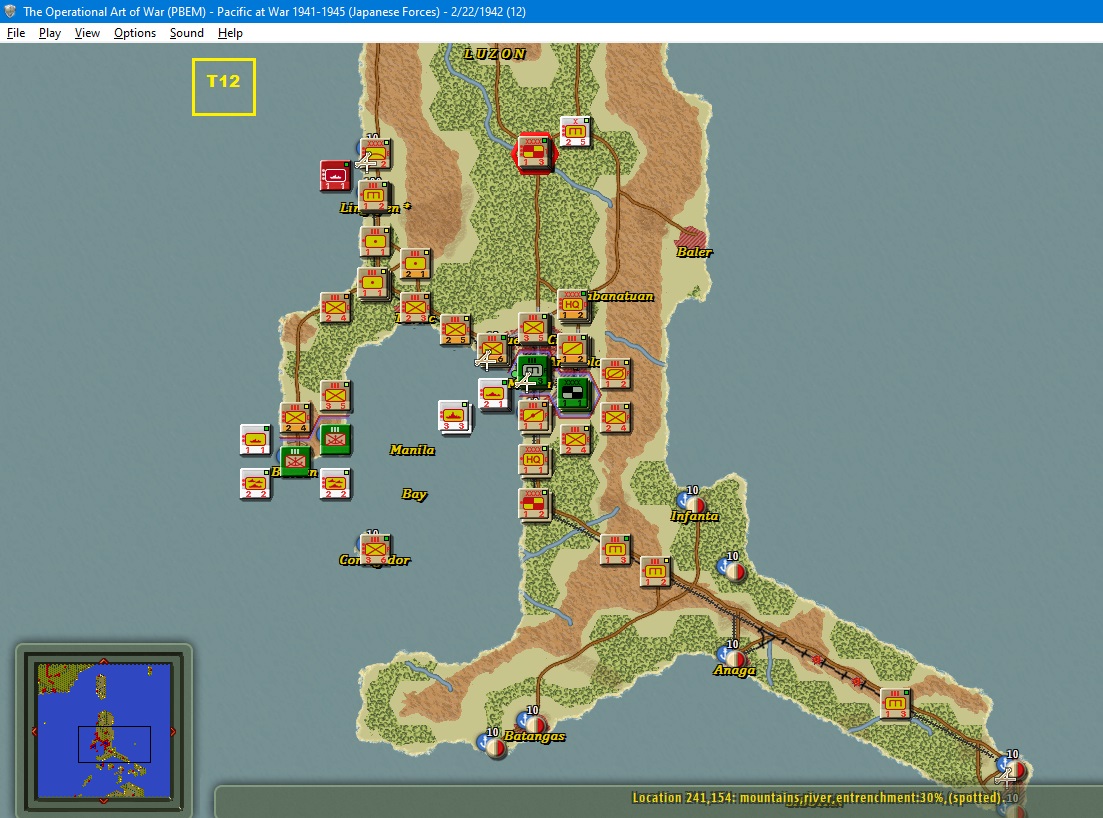Viewport: 1103px width, 818px height.
Task: Select the infantry 2-3 counter
Action: 415,307
